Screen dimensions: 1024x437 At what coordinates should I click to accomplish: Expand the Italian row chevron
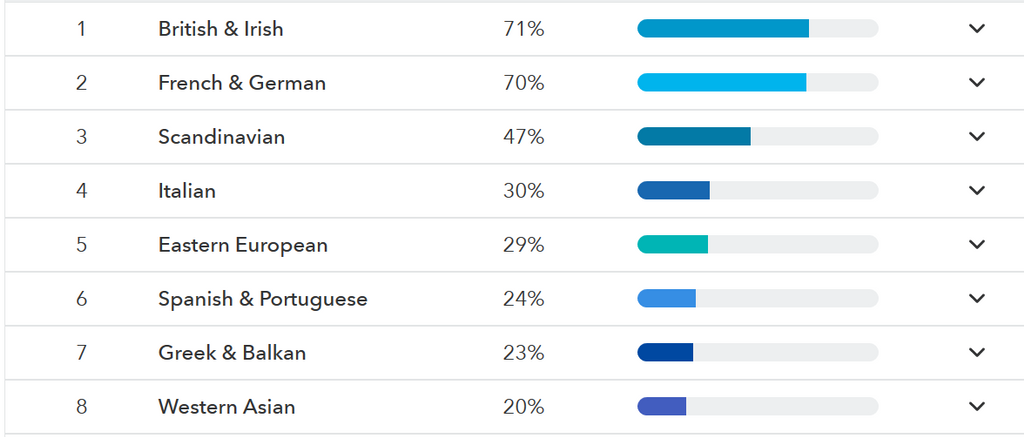(x=977, y=191)
